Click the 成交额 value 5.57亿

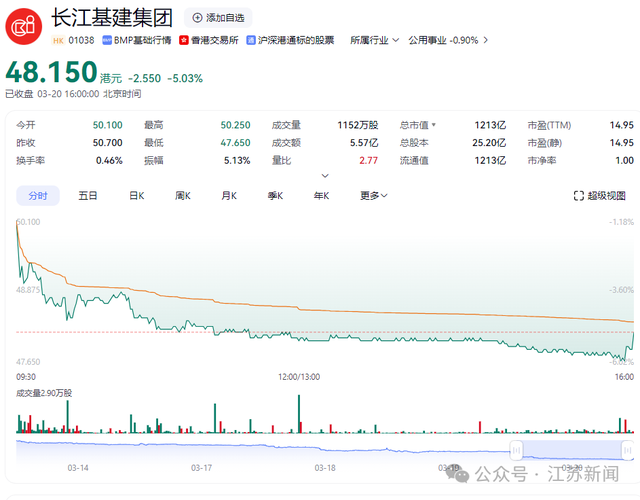click(364, 142)
